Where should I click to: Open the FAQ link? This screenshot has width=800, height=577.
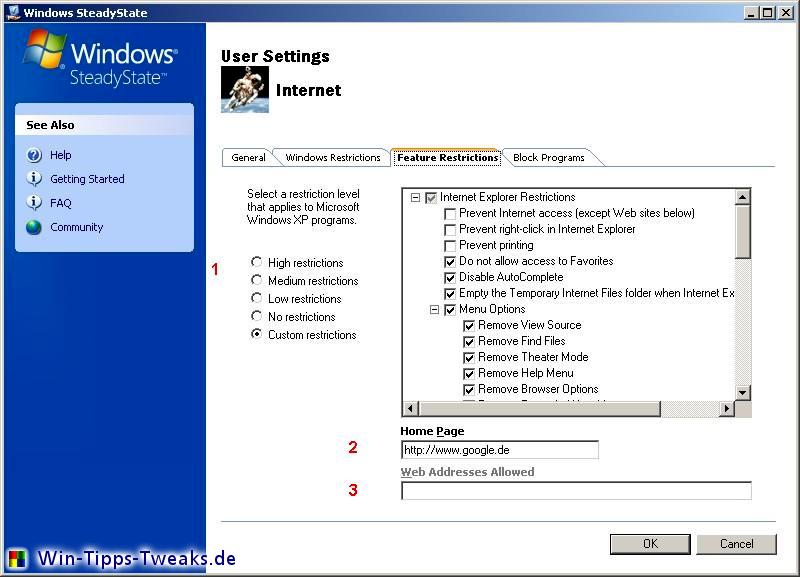(x=61, y=203)
